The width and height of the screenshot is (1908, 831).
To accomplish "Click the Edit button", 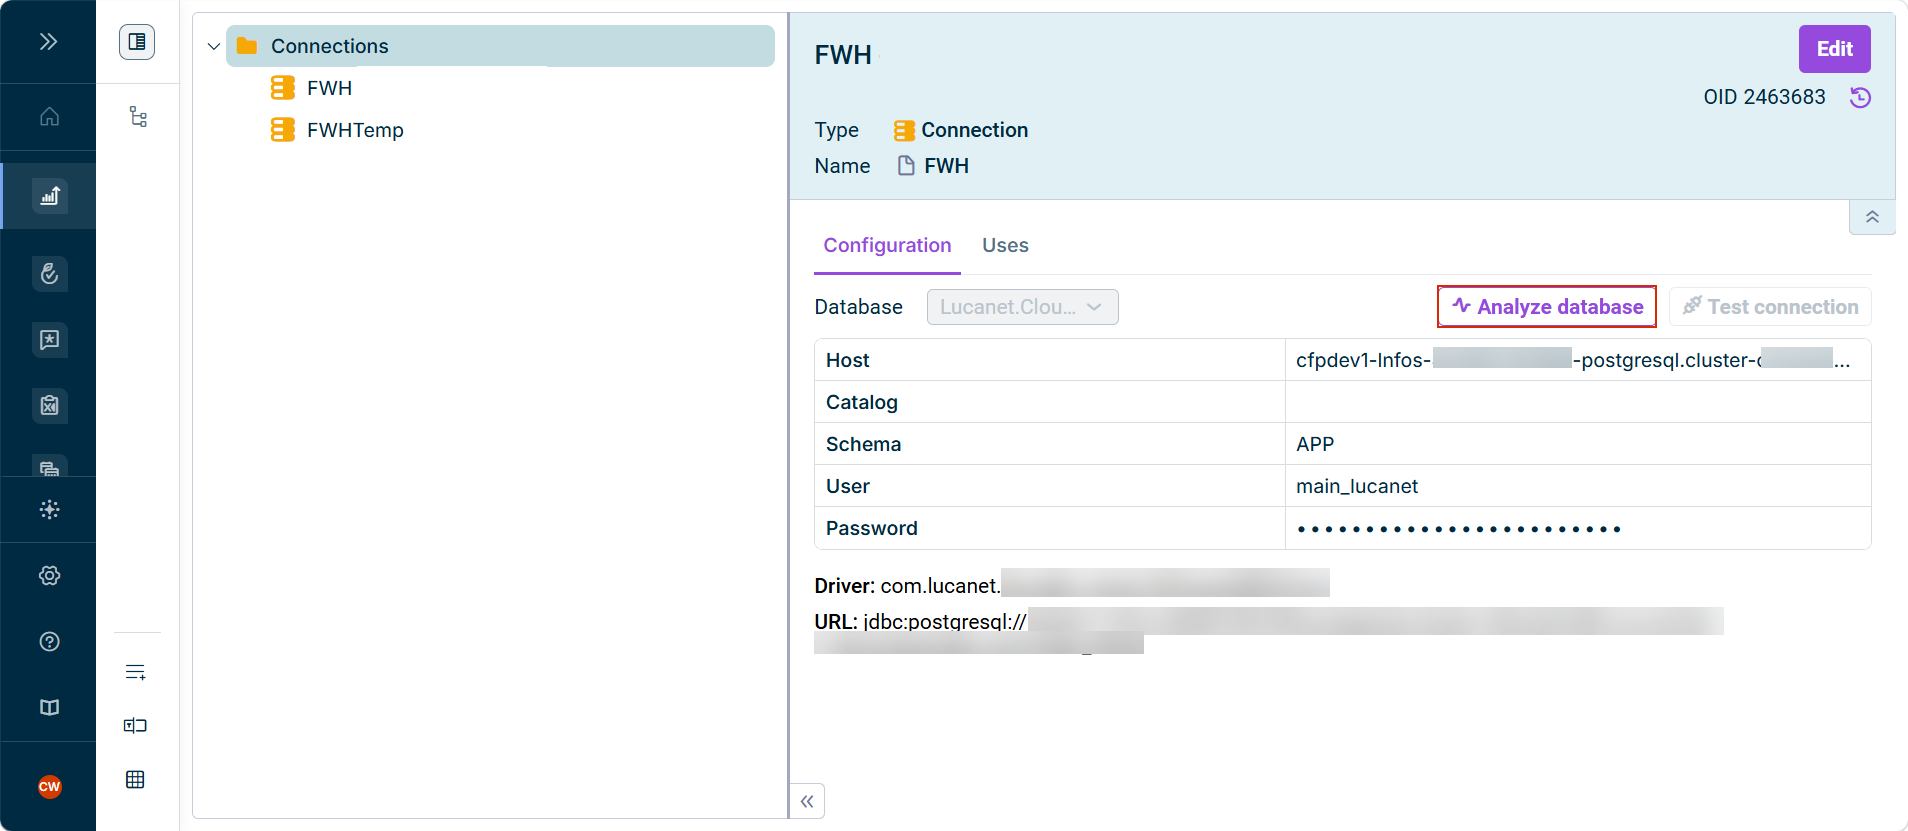I will pyautogui.click(x=1834, y=49).
